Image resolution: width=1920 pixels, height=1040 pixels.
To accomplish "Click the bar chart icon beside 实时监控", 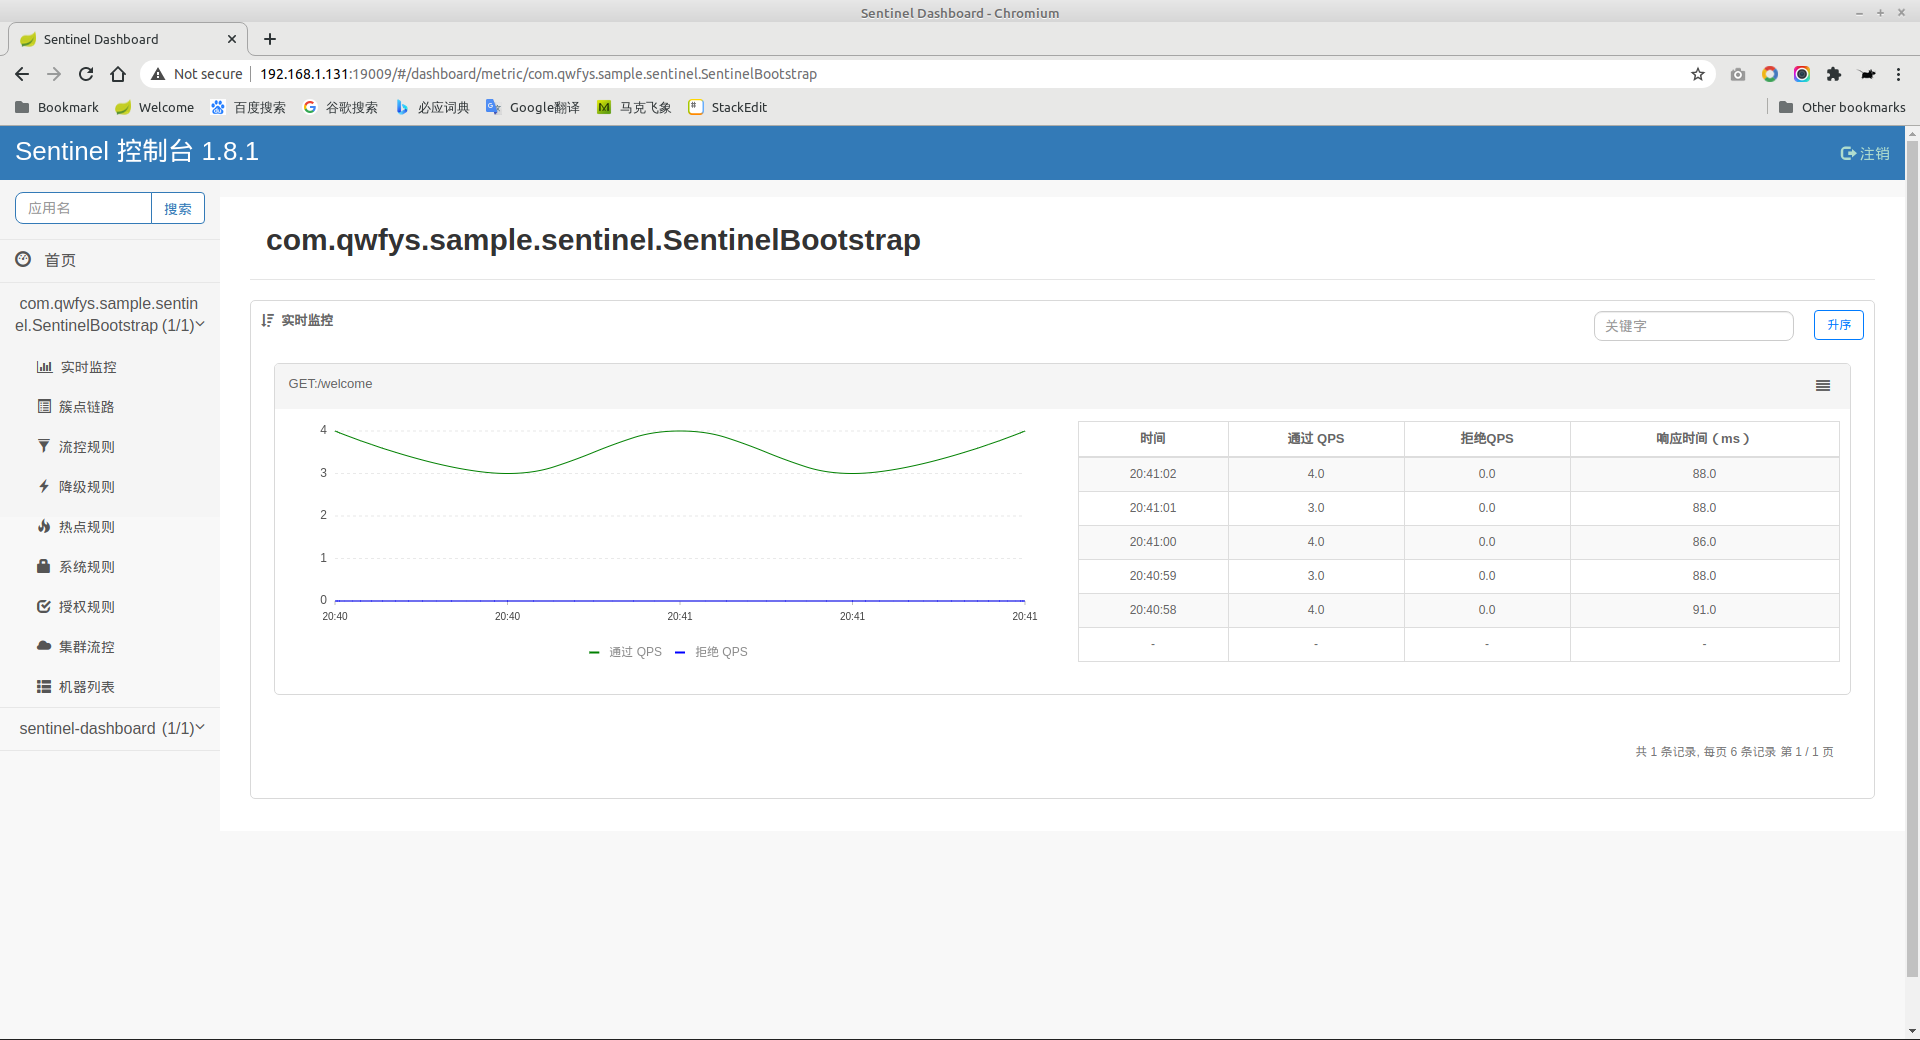I will 44,367.
